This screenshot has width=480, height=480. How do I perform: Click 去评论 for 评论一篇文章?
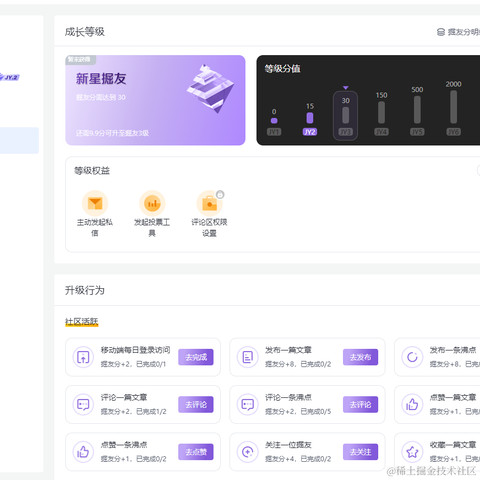(x=196, y=405)
